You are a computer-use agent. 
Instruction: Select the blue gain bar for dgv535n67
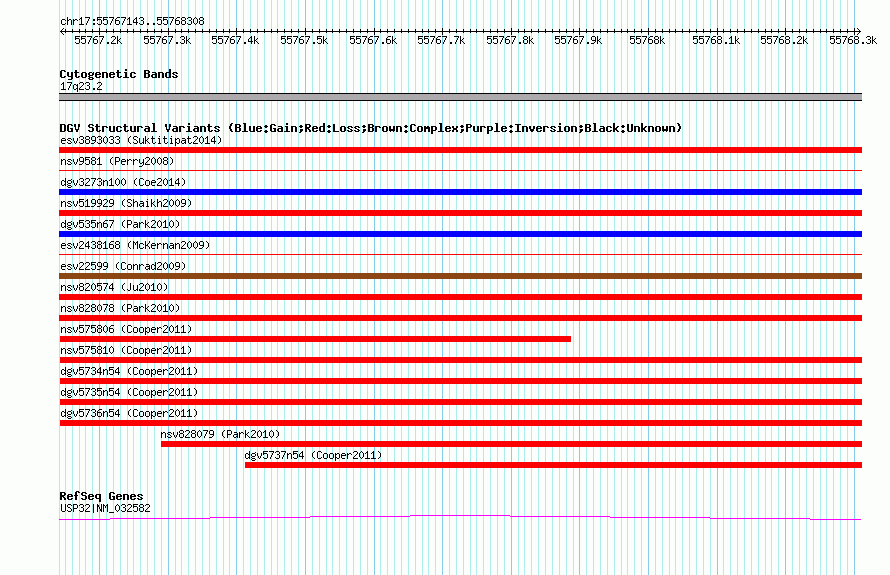460,234
